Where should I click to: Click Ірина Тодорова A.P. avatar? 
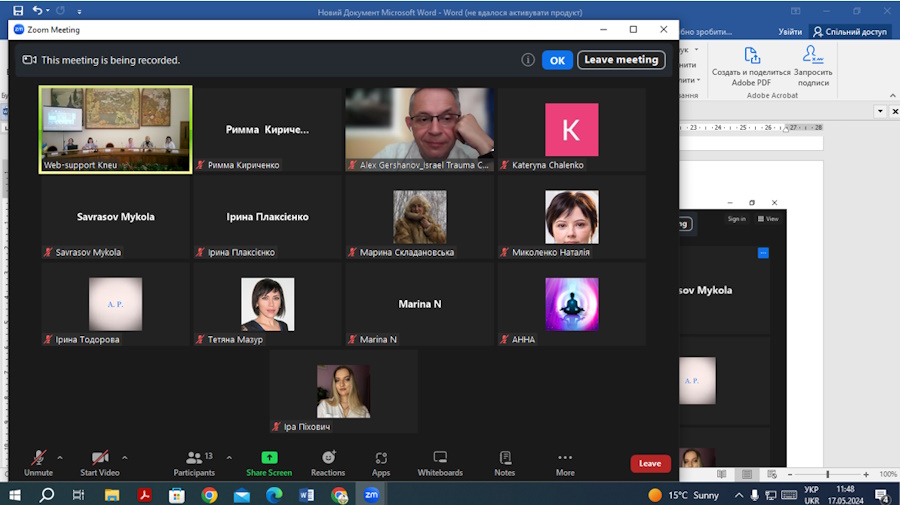(115, 304)
